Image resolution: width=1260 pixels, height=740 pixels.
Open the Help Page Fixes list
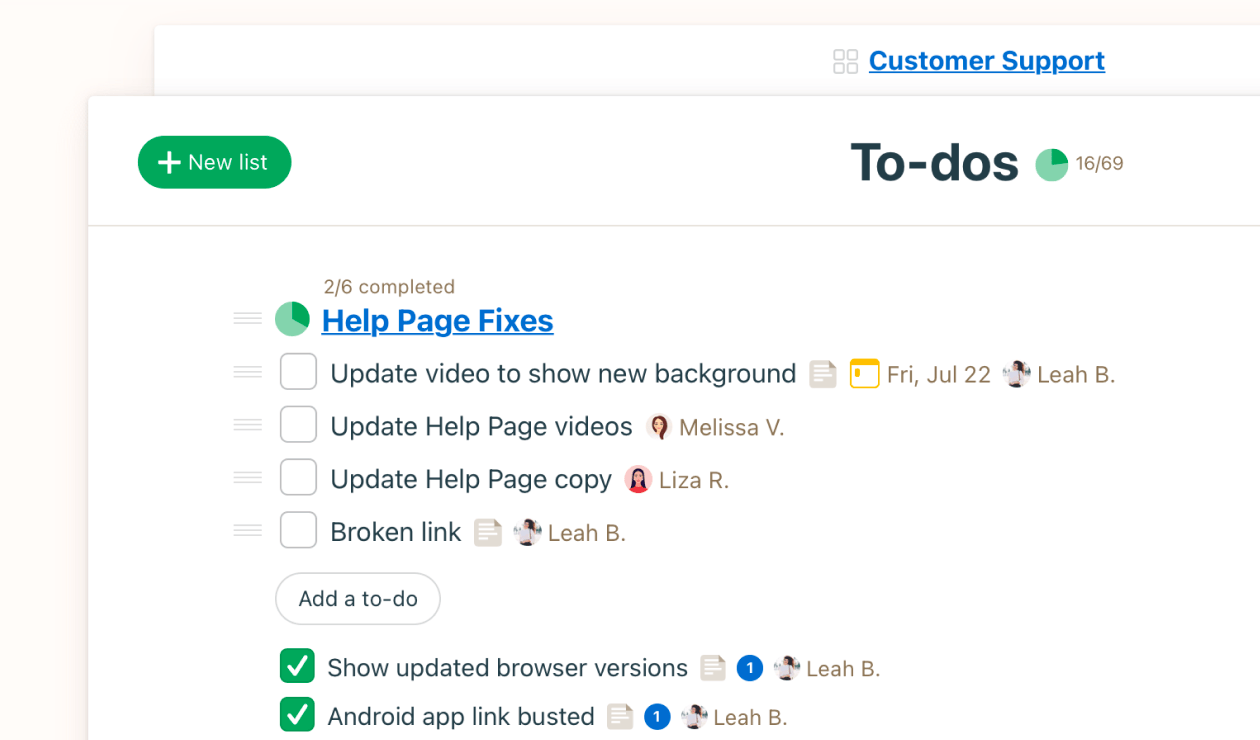click(x=437, y=321)
